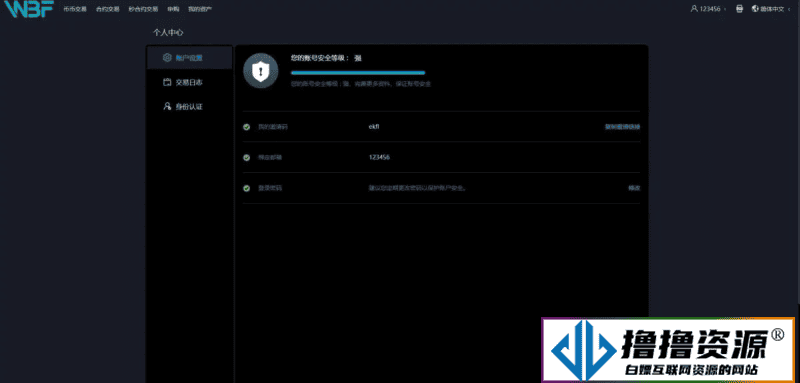Click the security level progress bar
The height and width of the screenshot is (383, 800).
[x=358, y=73]
